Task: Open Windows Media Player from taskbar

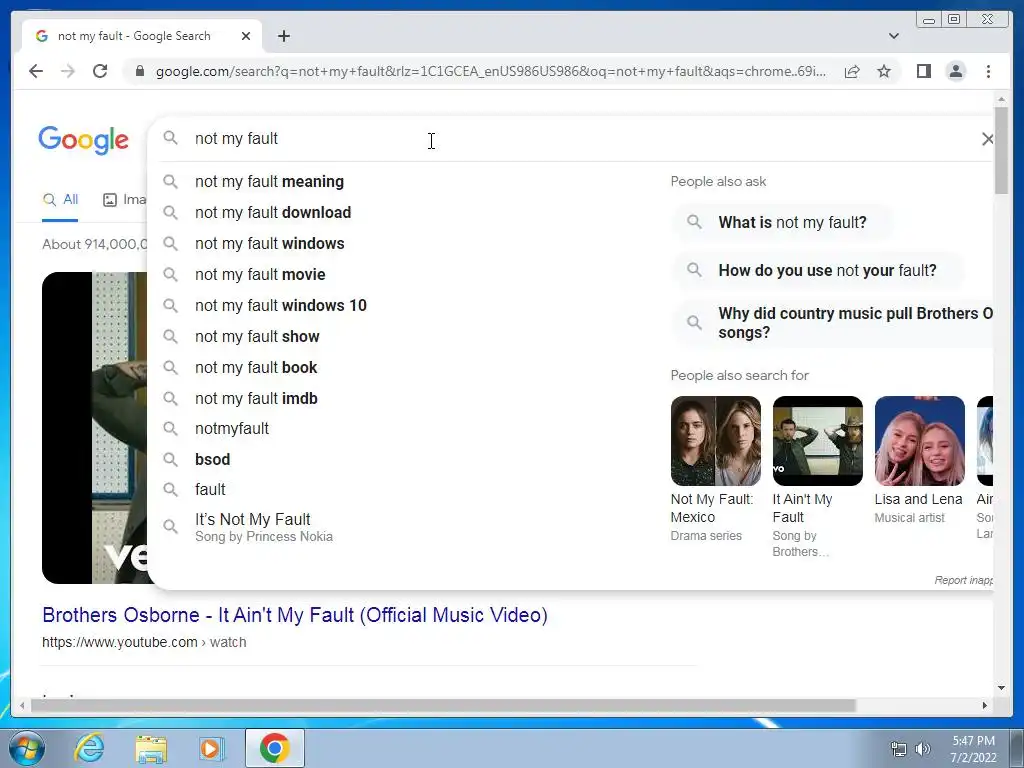Action: (211, 748)
